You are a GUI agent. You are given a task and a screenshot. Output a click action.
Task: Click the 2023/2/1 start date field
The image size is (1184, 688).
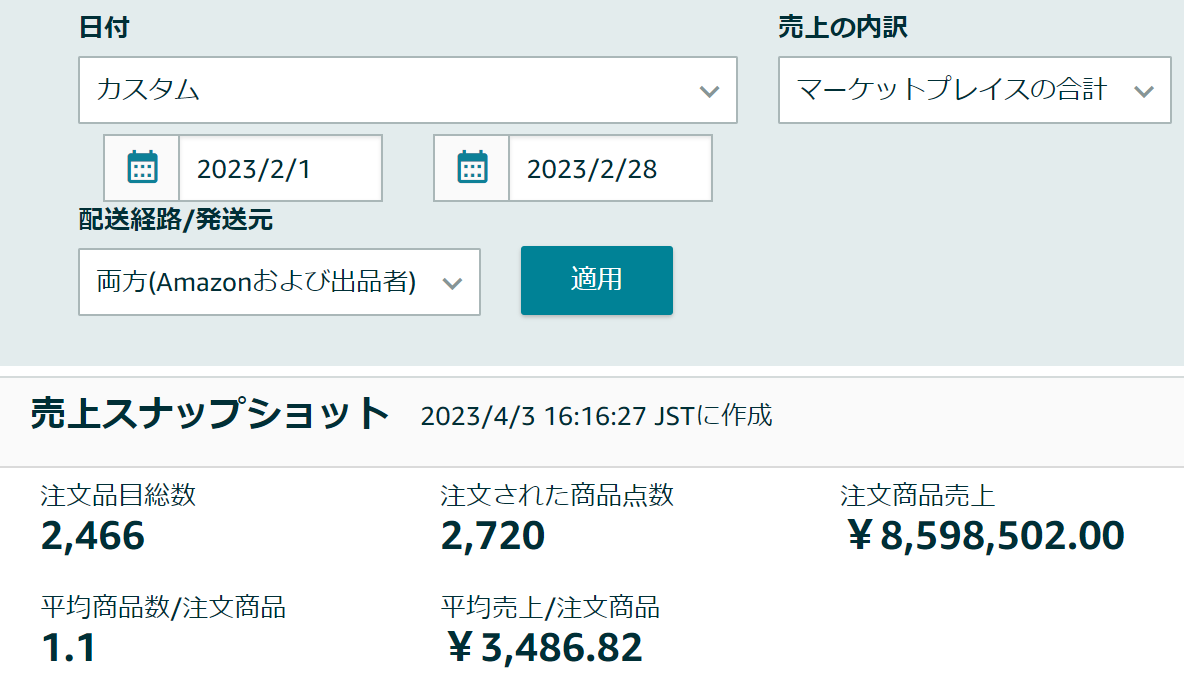coord(280,168)
